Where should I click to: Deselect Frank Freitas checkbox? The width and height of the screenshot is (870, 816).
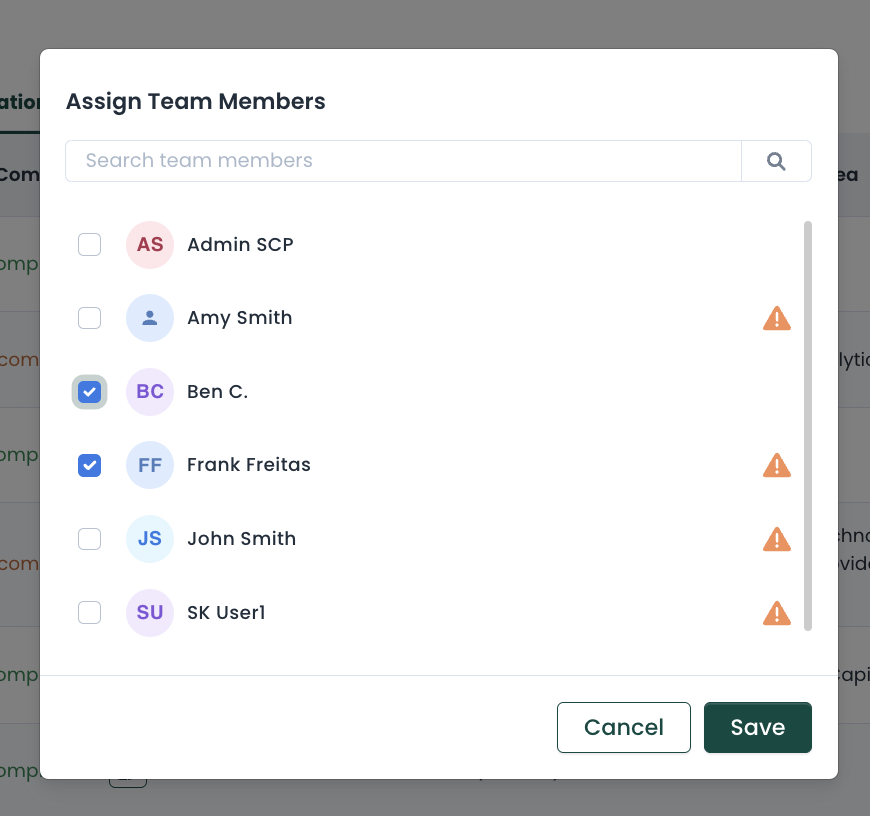point(90,465)
